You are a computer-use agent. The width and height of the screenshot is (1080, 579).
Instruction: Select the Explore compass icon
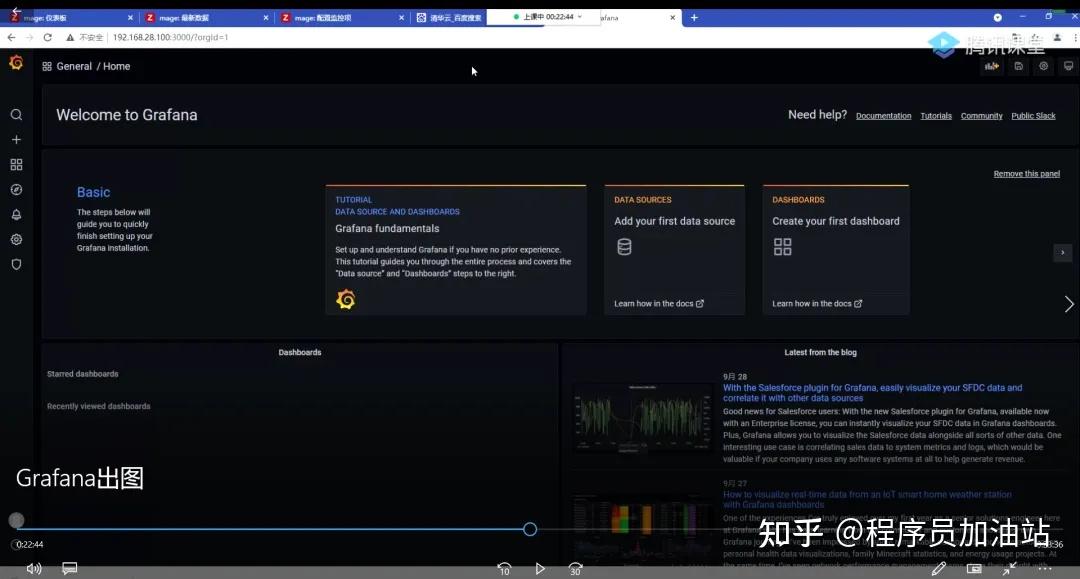coord(16,189)
